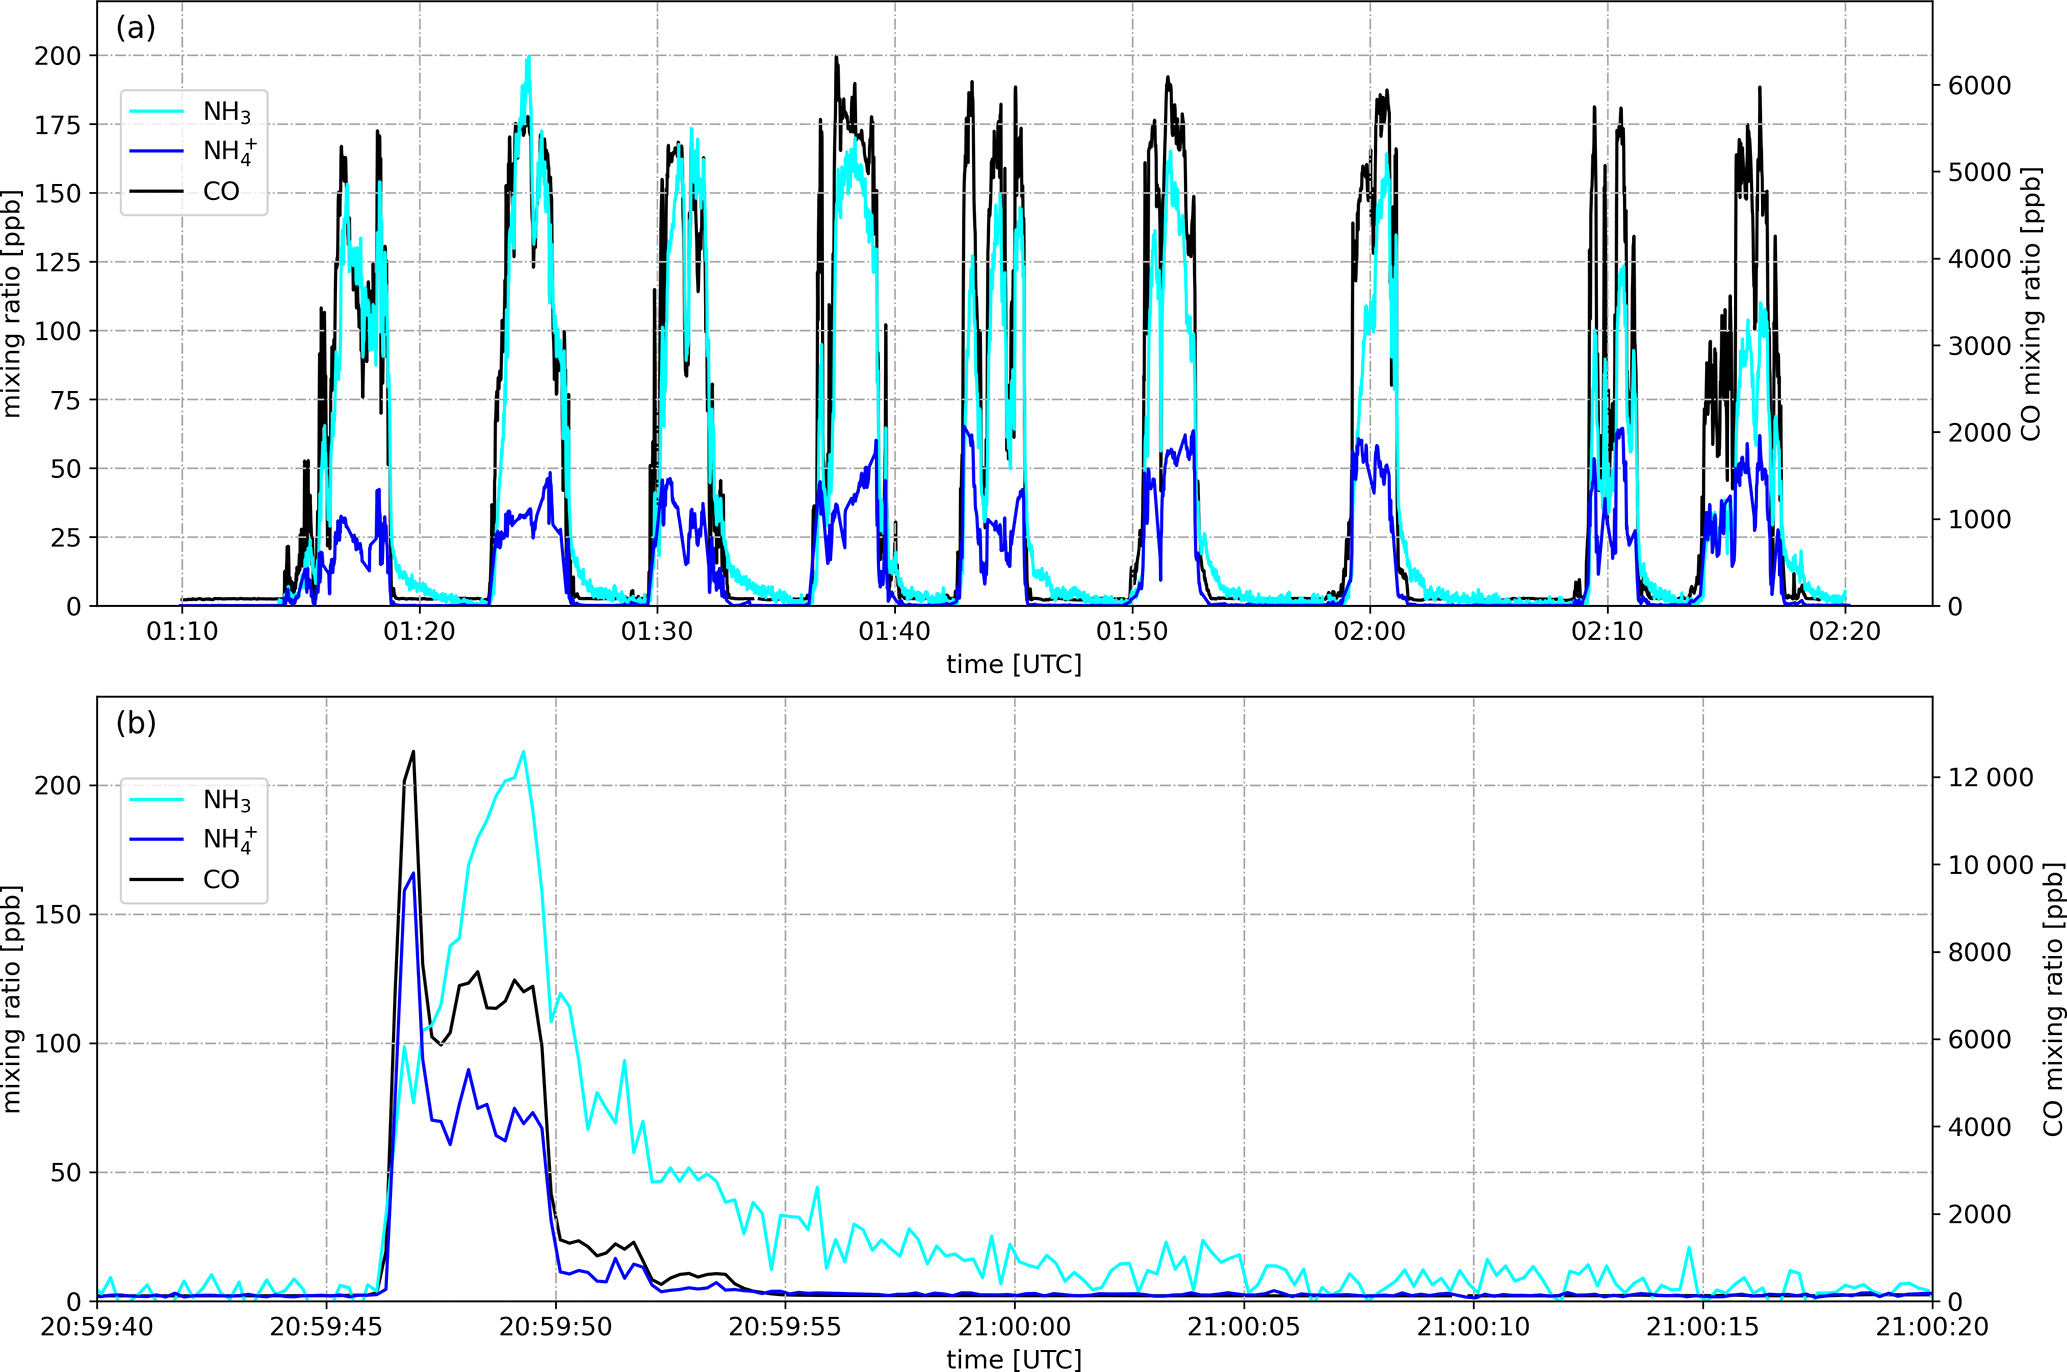Click the 20:59:50 time tick label
Viewport: 2067px width, 1372px height.
click(556, 1327)
